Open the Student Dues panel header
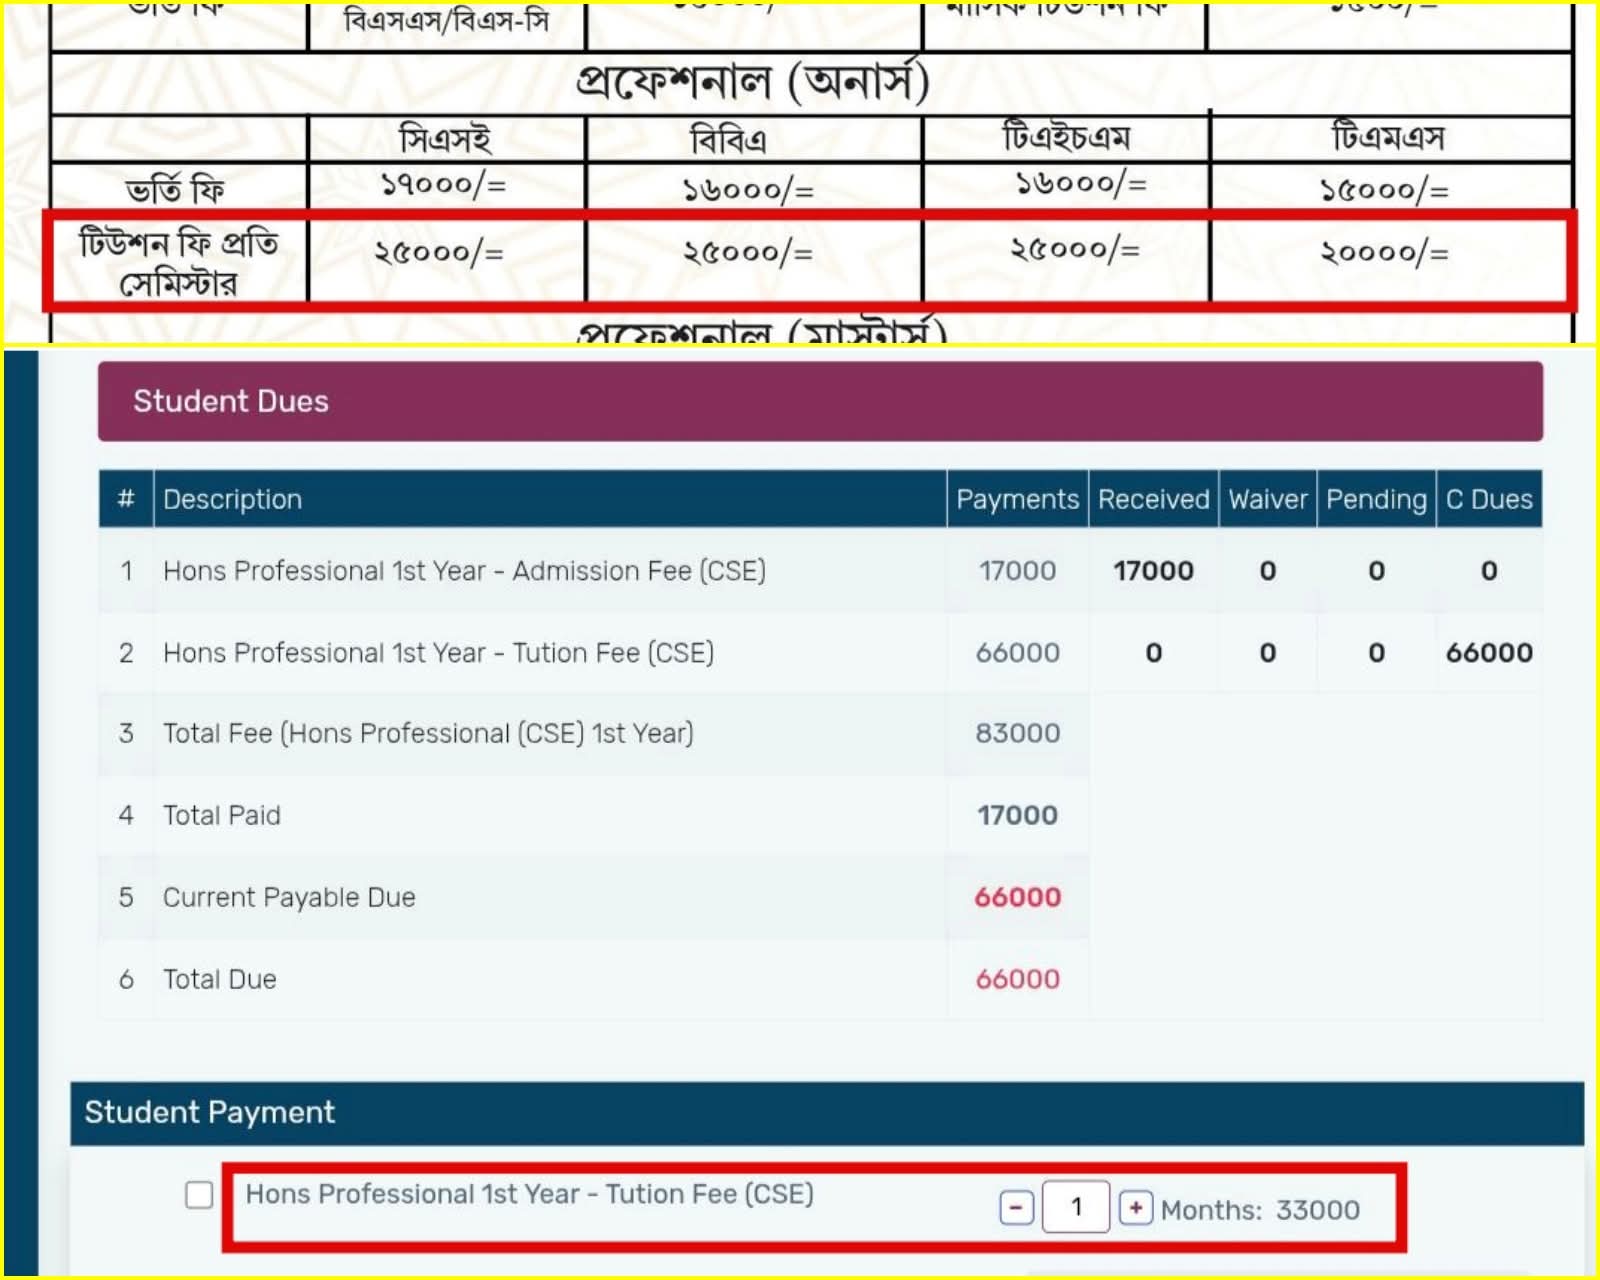Image resolution: width=1600 pixels, height=1280 pixels. tap(820, 401)
